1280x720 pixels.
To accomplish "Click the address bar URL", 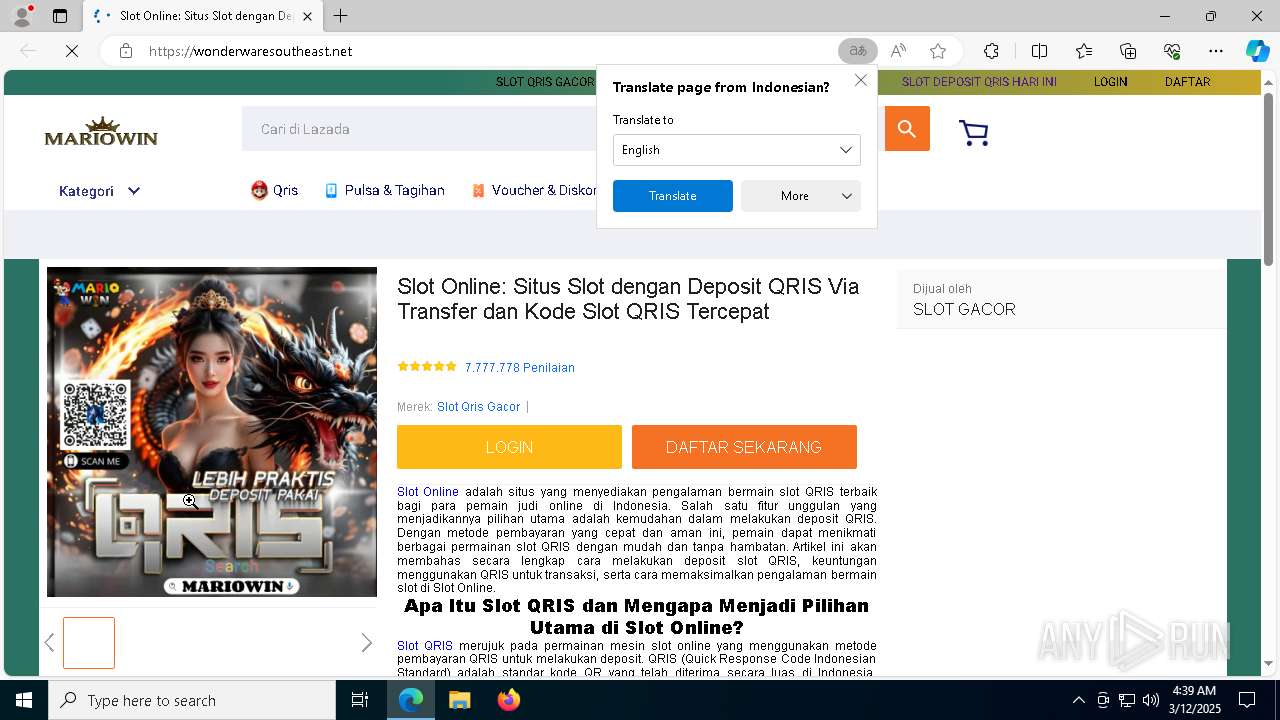I will [x=250, y=51].
